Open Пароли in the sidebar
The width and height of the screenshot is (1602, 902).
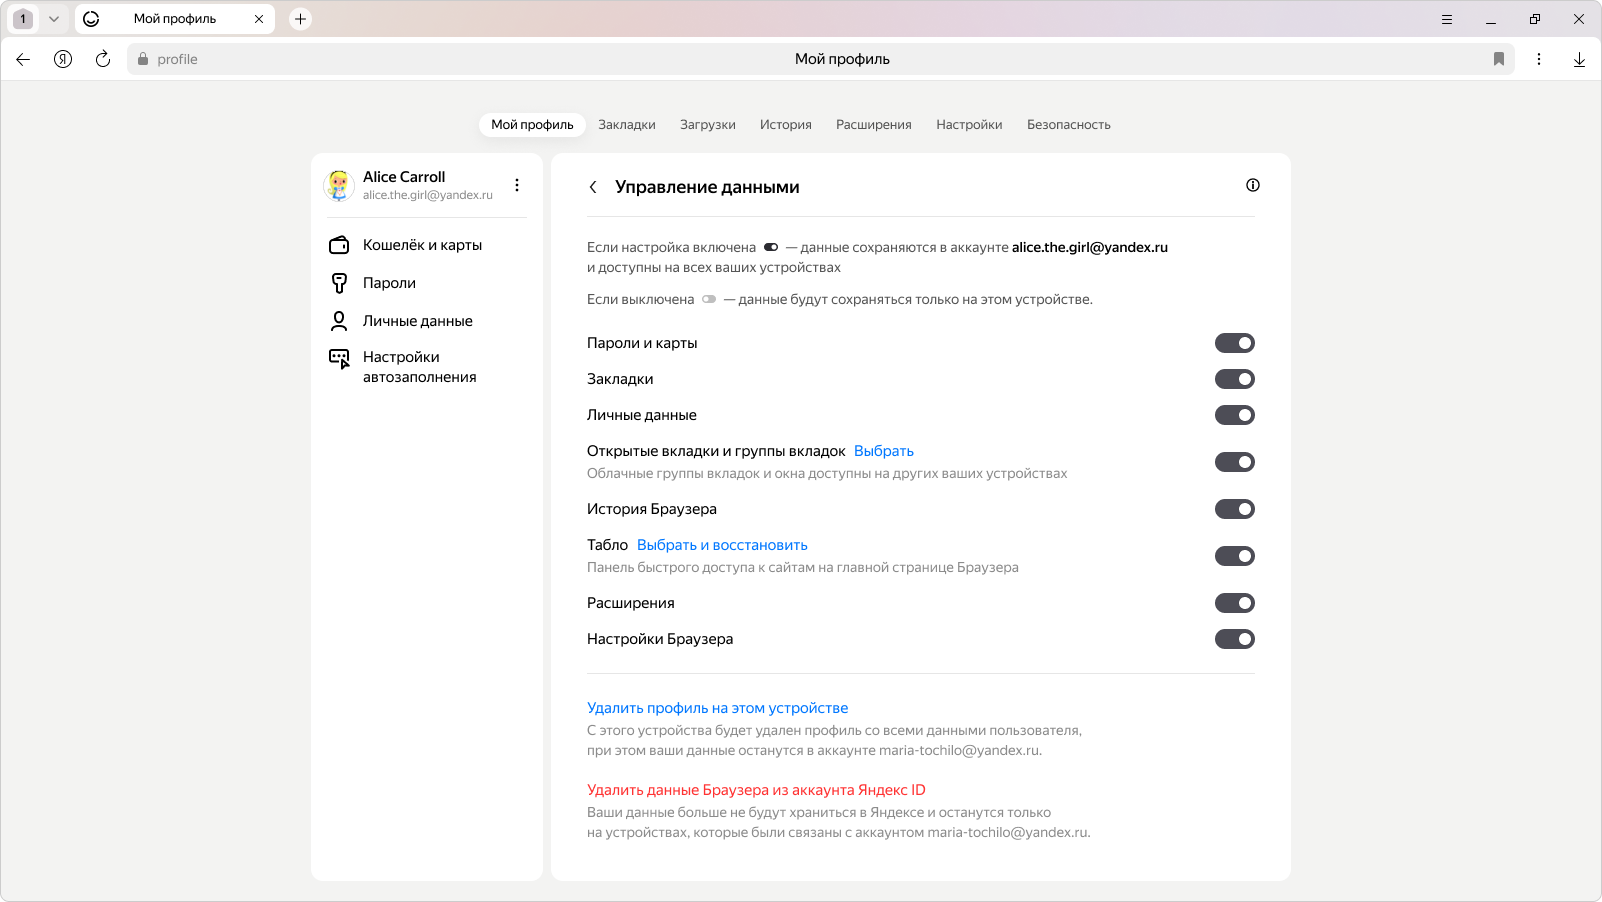click(389, 283)
